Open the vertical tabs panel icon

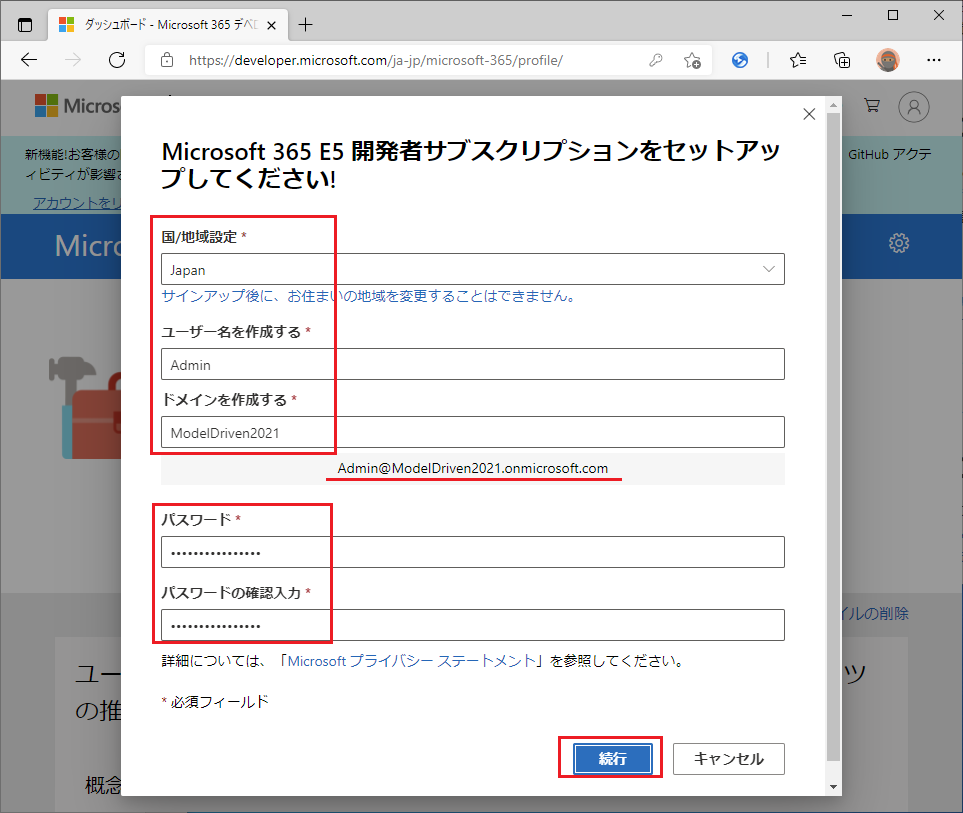click(25, 25)
